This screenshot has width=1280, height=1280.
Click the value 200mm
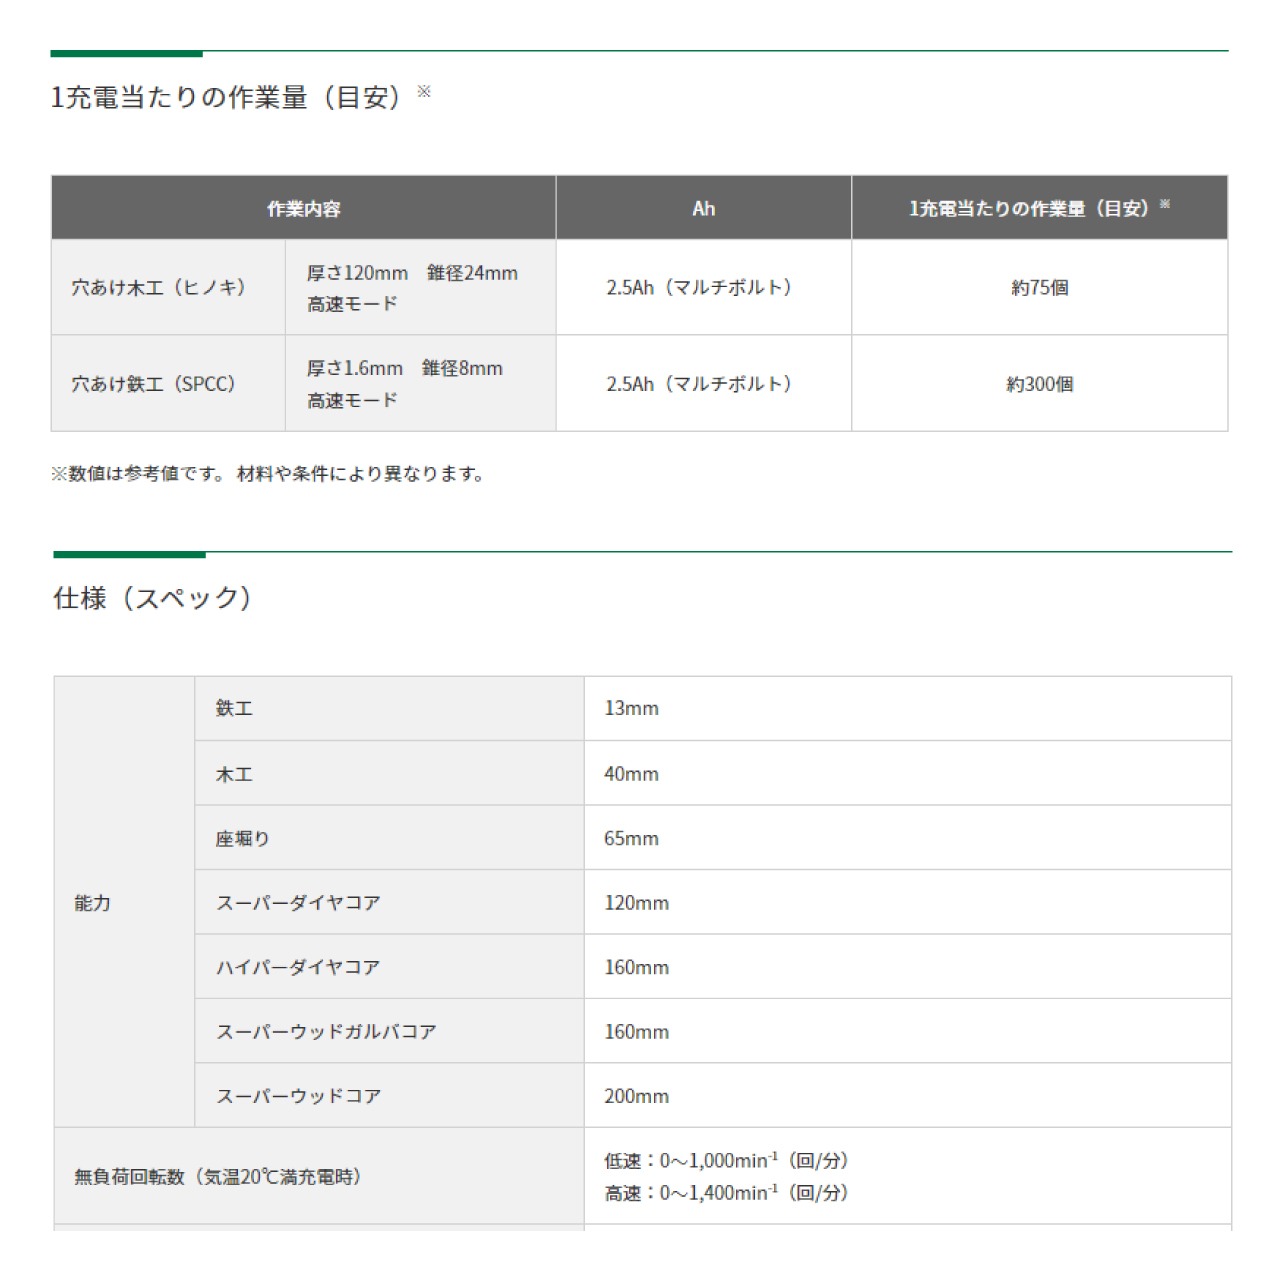636,1096
